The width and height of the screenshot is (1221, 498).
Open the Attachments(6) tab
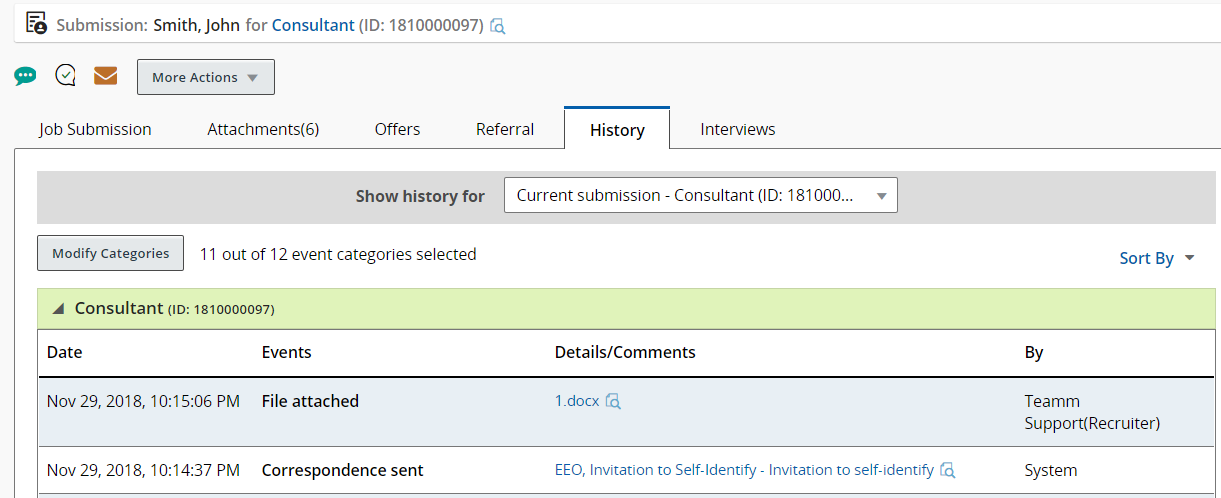point(263,129)
